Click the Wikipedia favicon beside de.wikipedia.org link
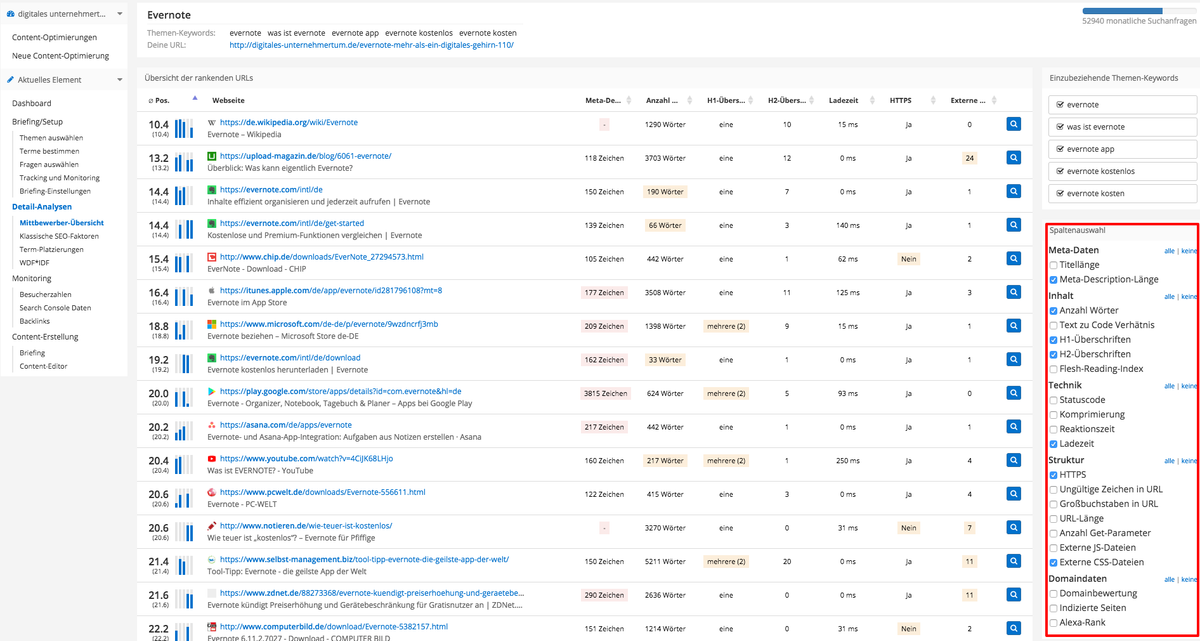 coord(212,123)
